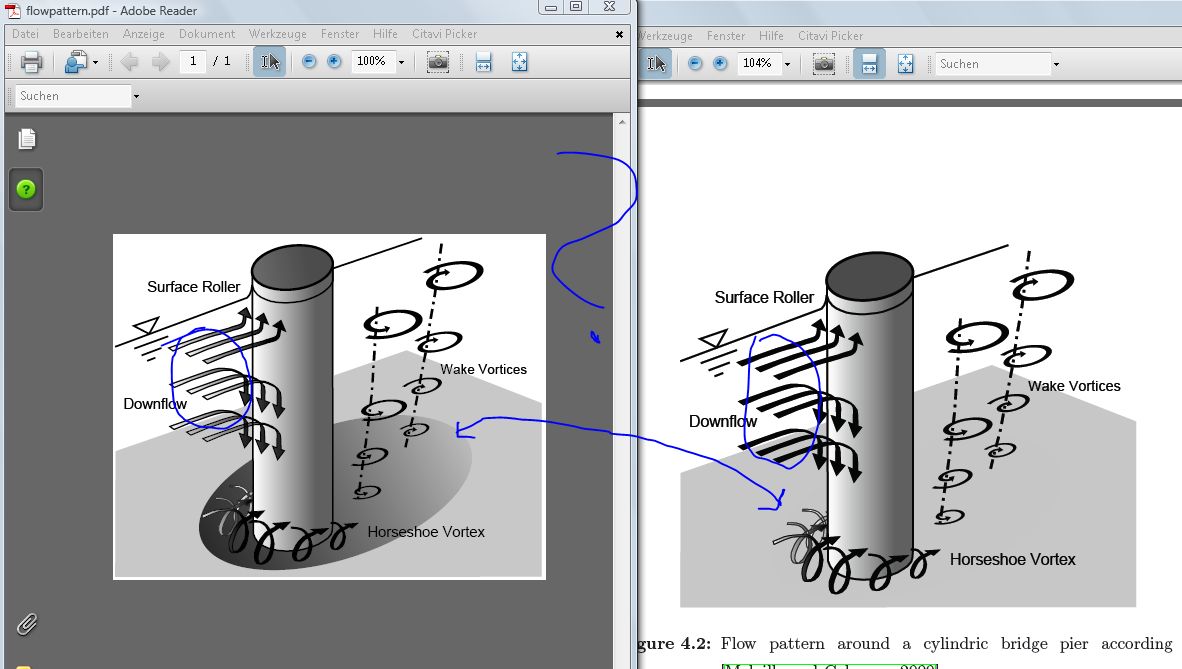The height and width of the screenshot is (669, 1182).
Task: Select the snapshot camera tool in the left window
Action: pos(438,62)
